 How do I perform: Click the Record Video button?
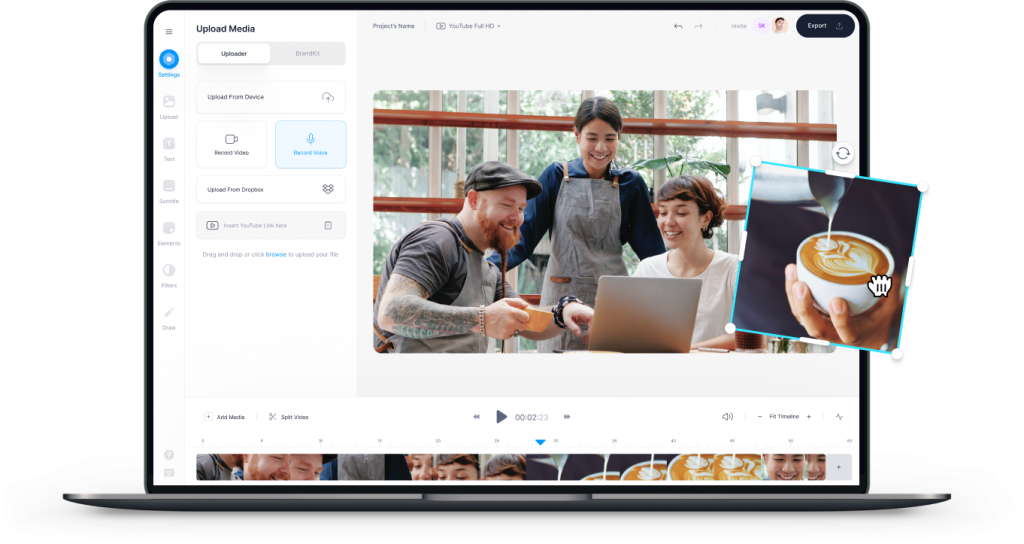[x=232, y=144]
